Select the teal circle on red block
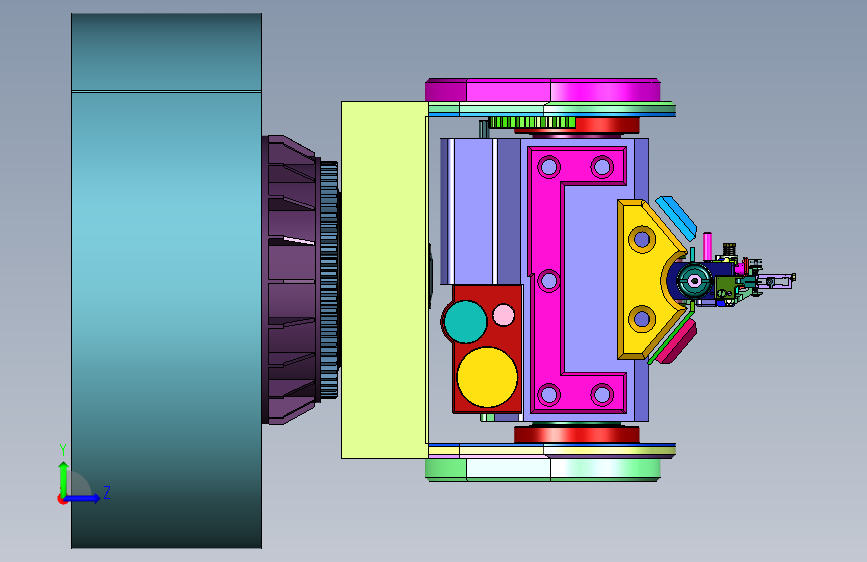This screenshot has height=562, width=867. click(x=466, y=321)
